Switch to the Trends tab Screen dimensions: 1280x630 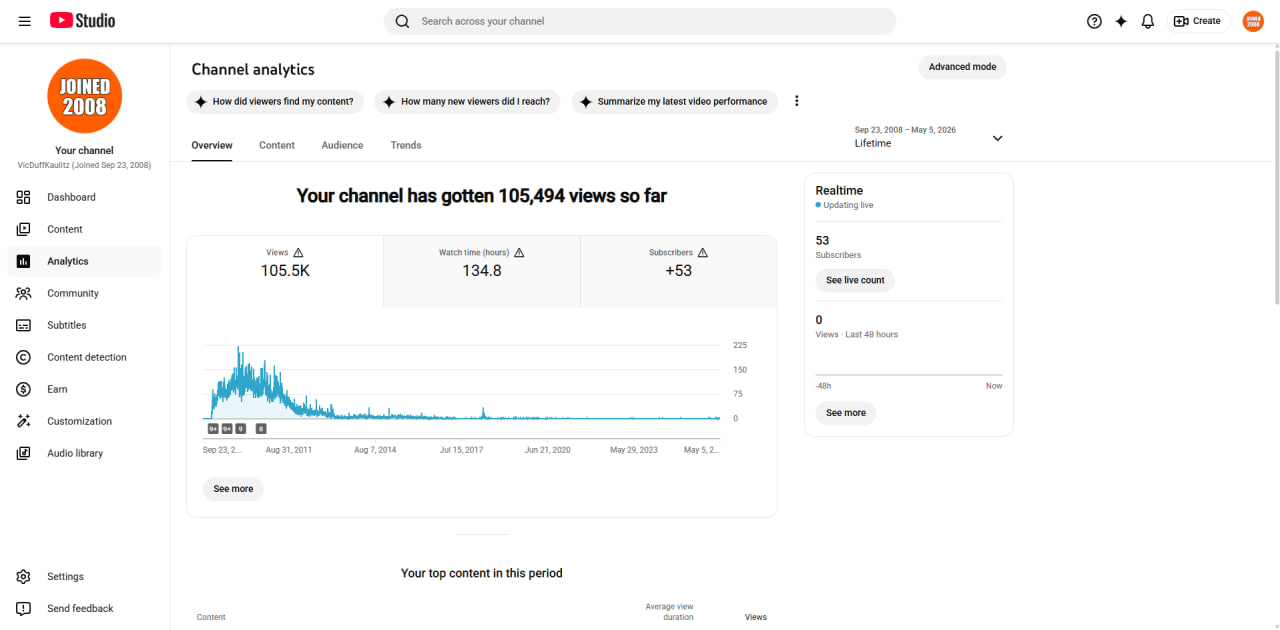coord(406,145)
